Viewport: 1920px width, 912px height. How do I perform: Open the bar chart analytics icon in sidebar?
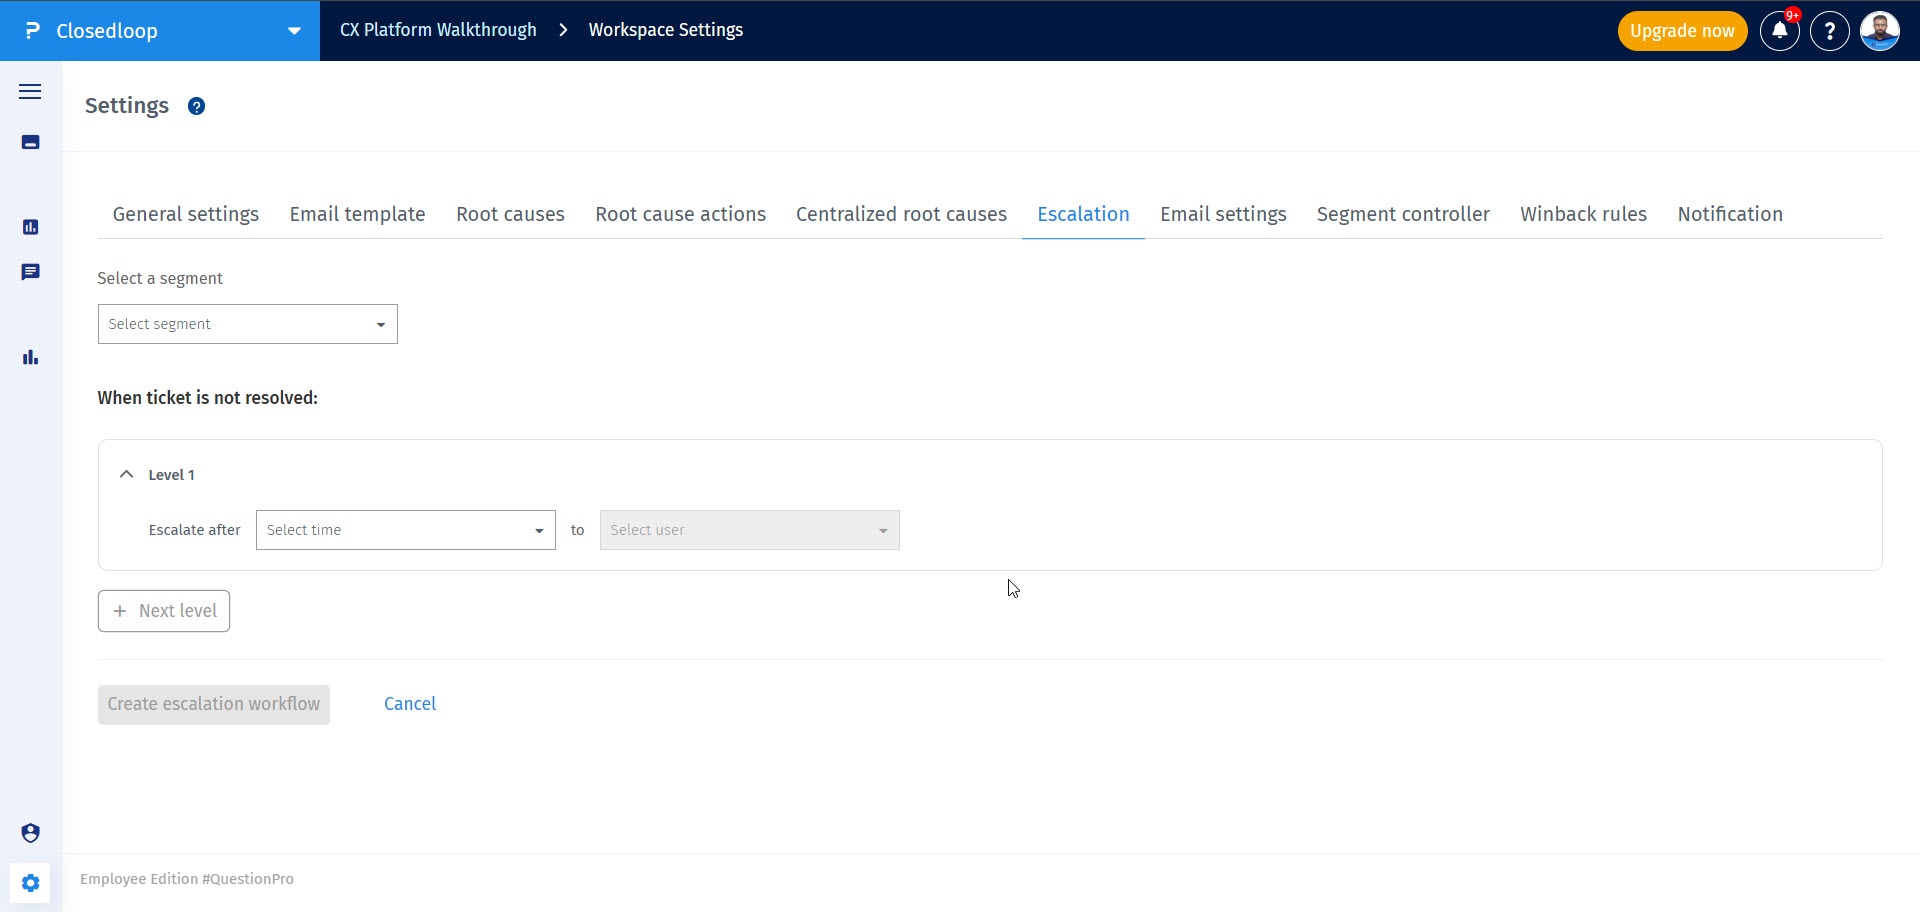pyautogui.click(x=30, y=357)
